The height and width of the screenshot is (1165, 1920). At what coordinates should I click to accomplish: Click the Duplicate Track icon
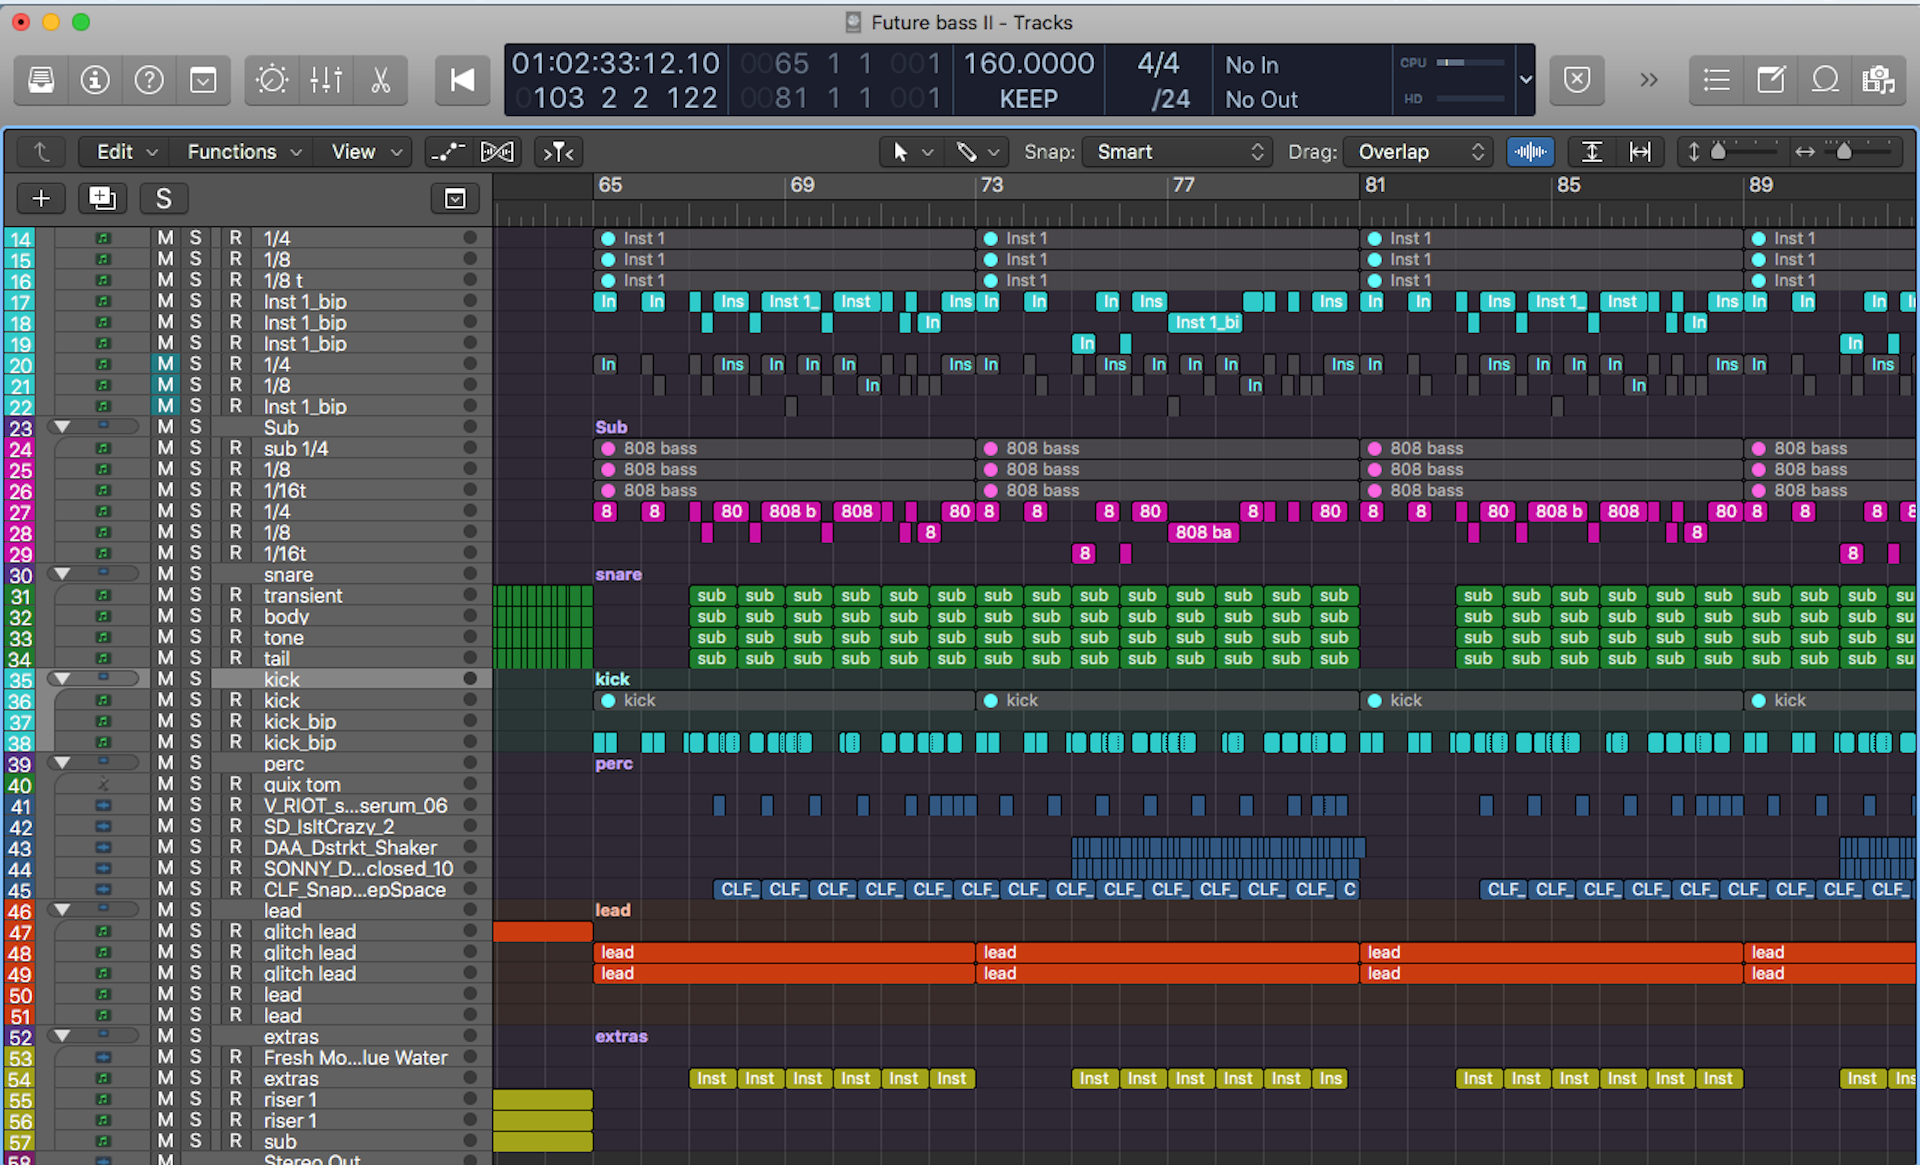tap(102, 198)
